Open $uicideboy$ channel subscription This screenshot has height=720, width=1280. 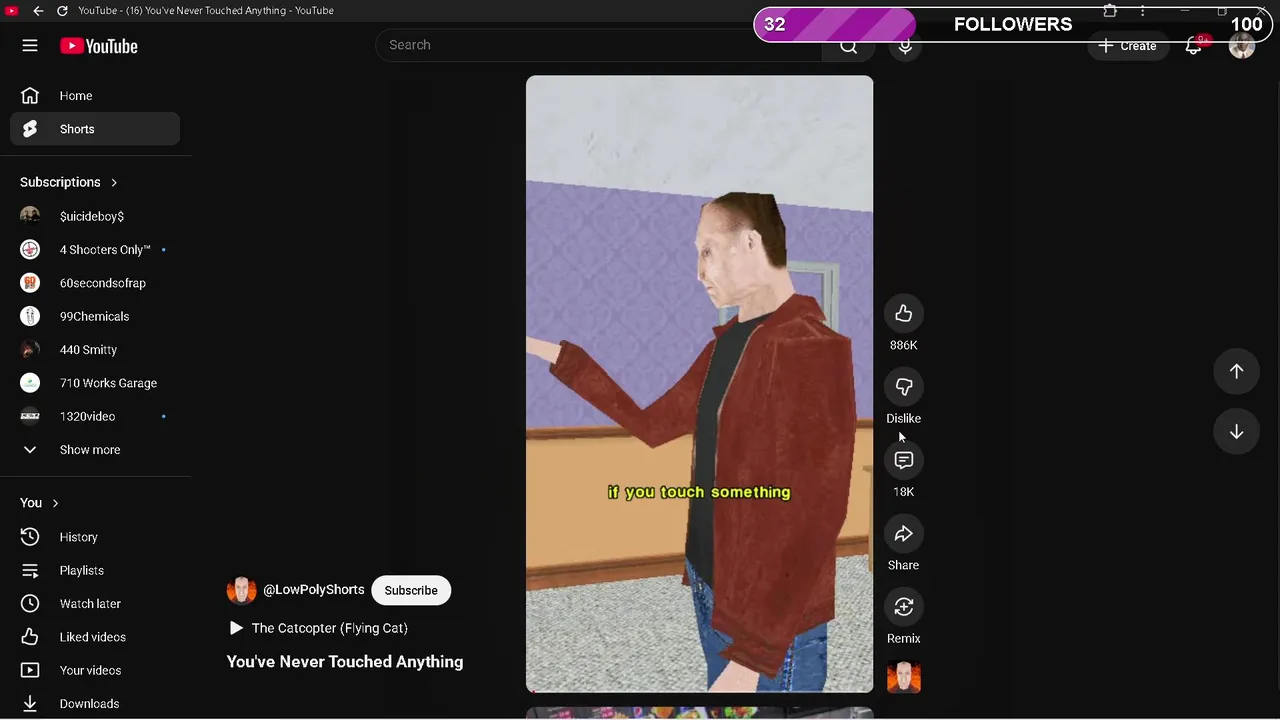tap(95, 216)
